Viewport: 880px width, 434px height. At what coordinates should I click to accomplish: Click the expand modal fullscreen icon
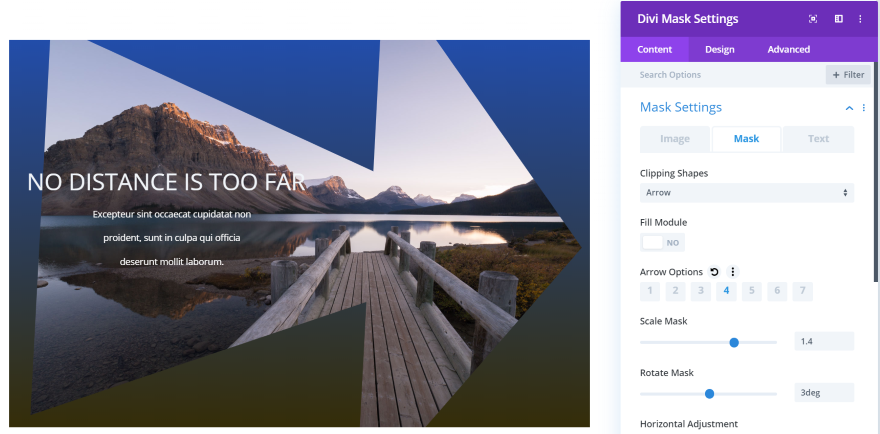tap(813, 19)
